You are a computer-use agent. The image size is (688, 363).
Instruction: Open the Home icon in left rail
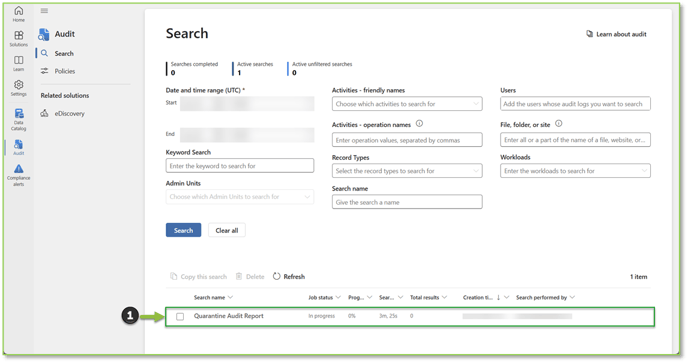click(18, 11)
